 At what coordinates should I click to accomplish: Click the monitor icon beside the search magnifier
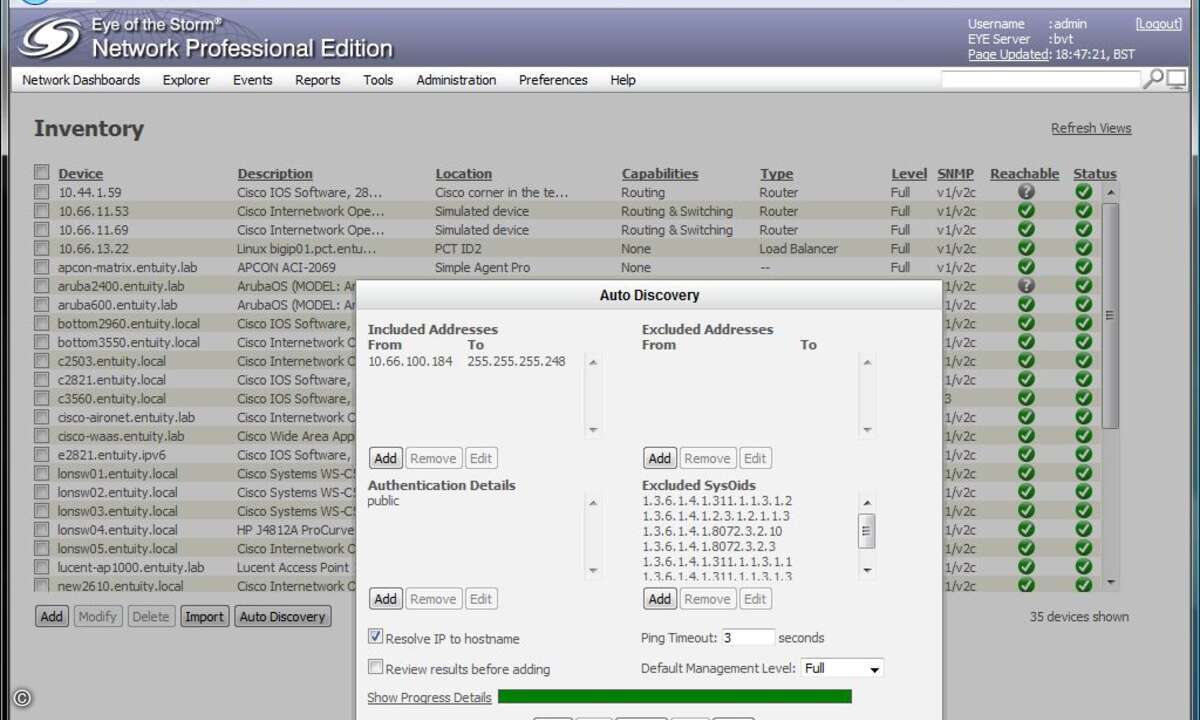(x=1176, y=79)
